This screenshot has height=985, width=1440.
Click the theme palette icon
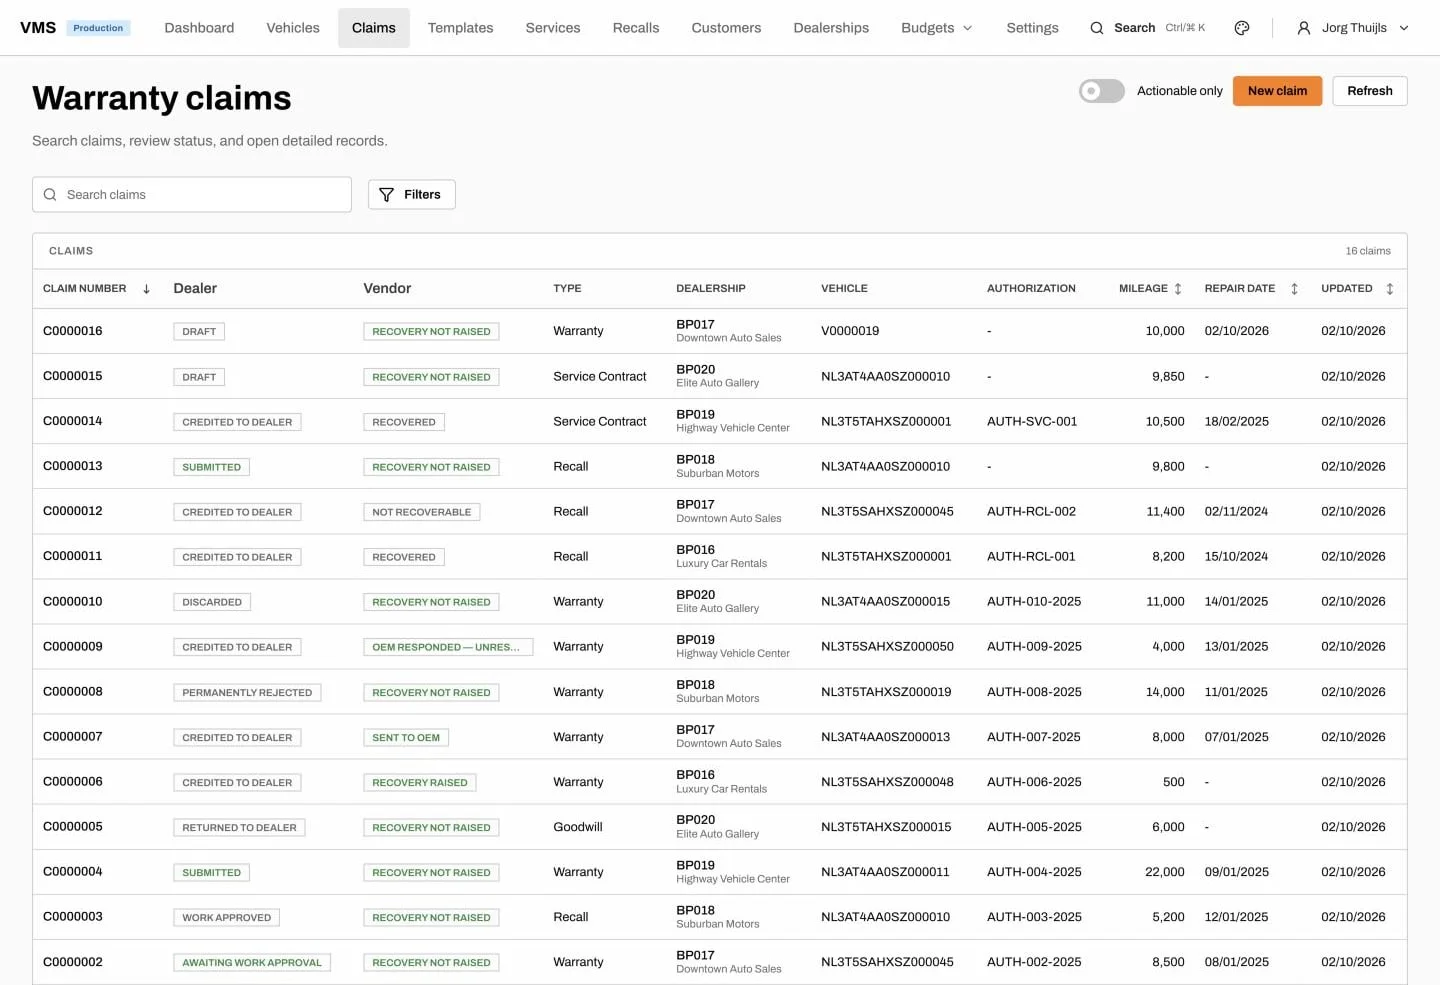(1242, 28)
